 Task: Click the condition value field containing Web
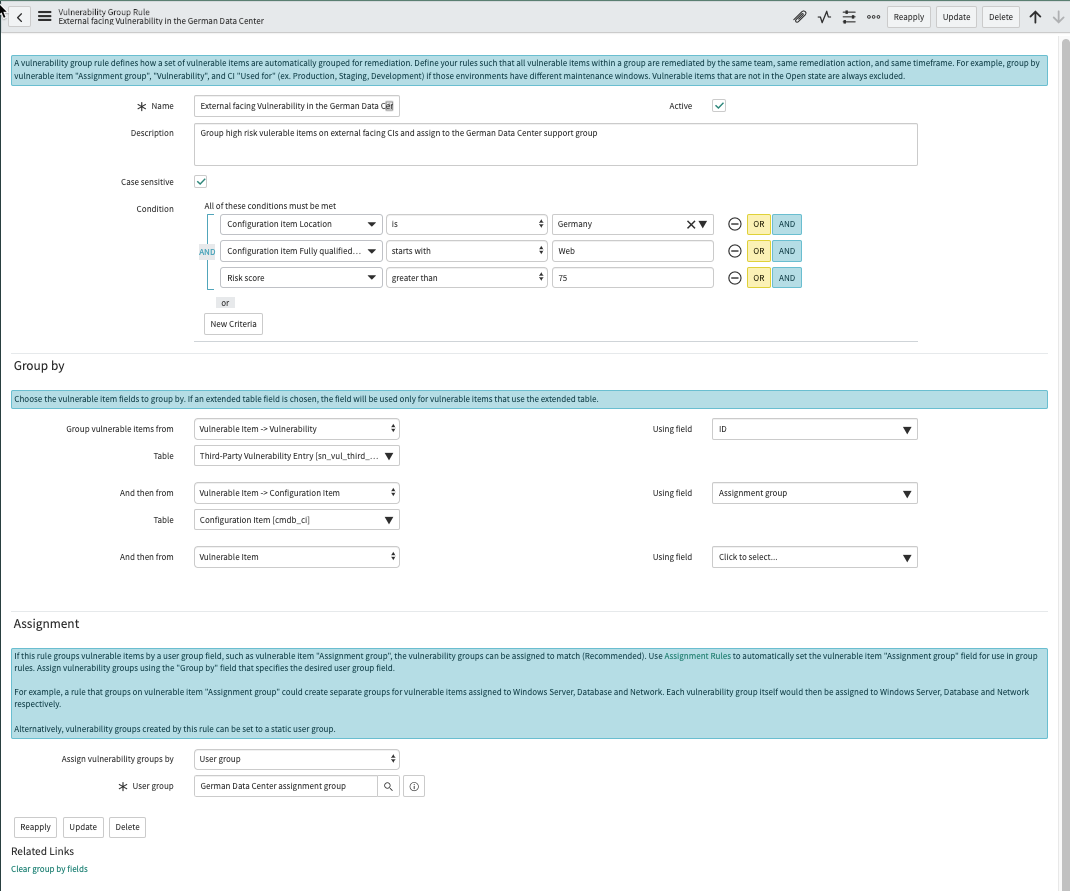tap(633, 251)
